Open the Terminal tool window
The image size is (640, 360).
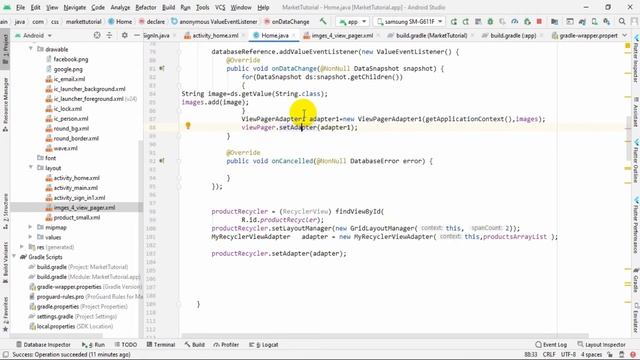[161, 345]
